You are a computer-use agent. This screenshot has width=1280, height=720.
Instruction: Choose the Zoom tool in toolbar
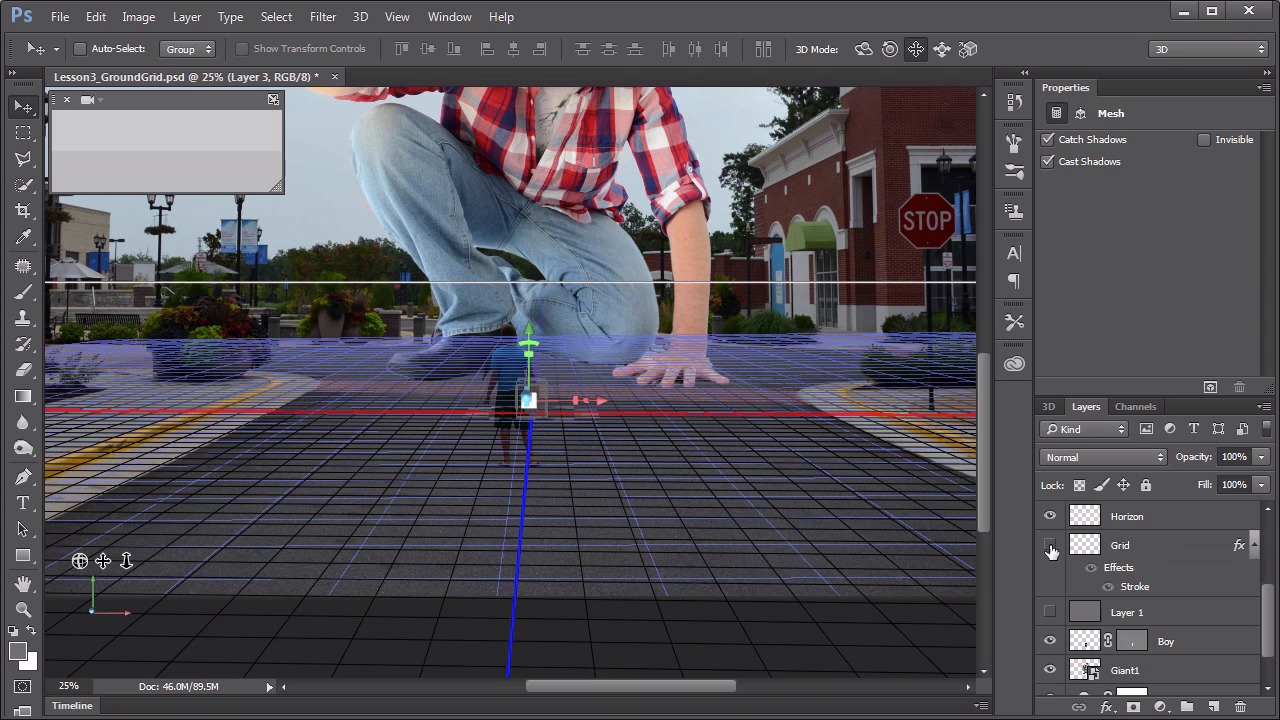click(23, 609)
